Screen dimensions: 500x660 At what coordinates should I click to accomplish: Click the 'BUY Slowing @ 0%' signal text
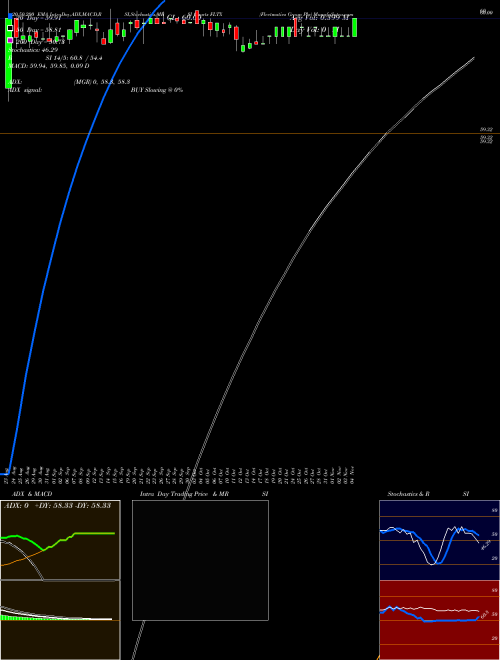(157, 90)
